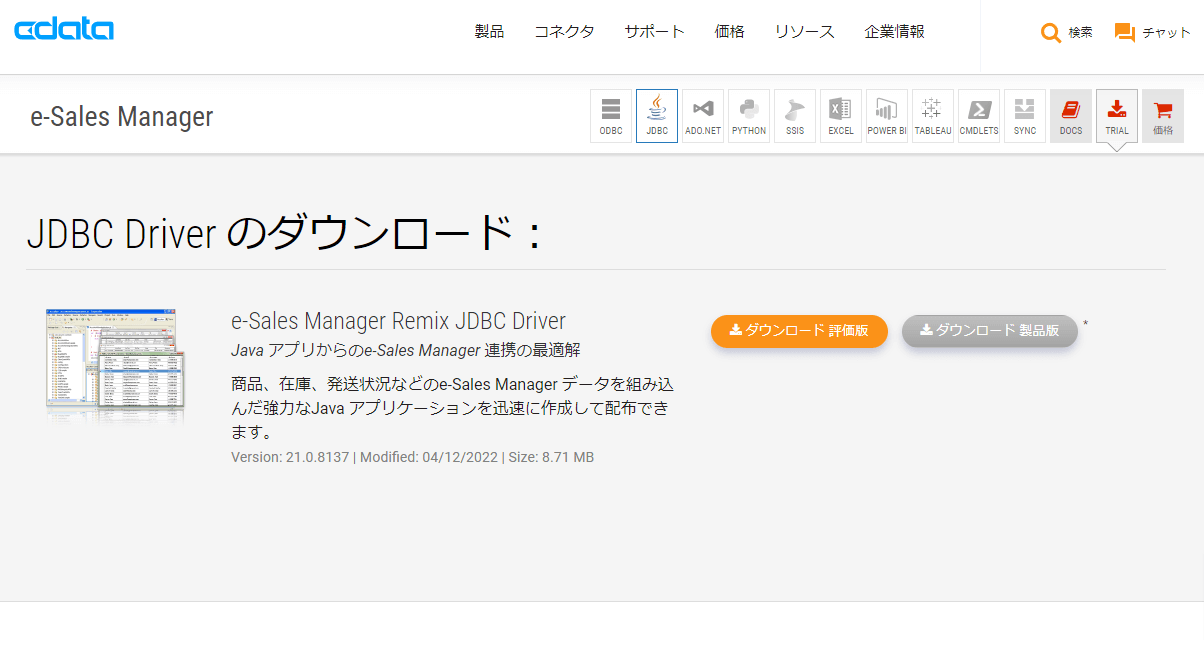The image size is (1204, 659).
Task: Select the SSIS component icon
Action: 795,116
